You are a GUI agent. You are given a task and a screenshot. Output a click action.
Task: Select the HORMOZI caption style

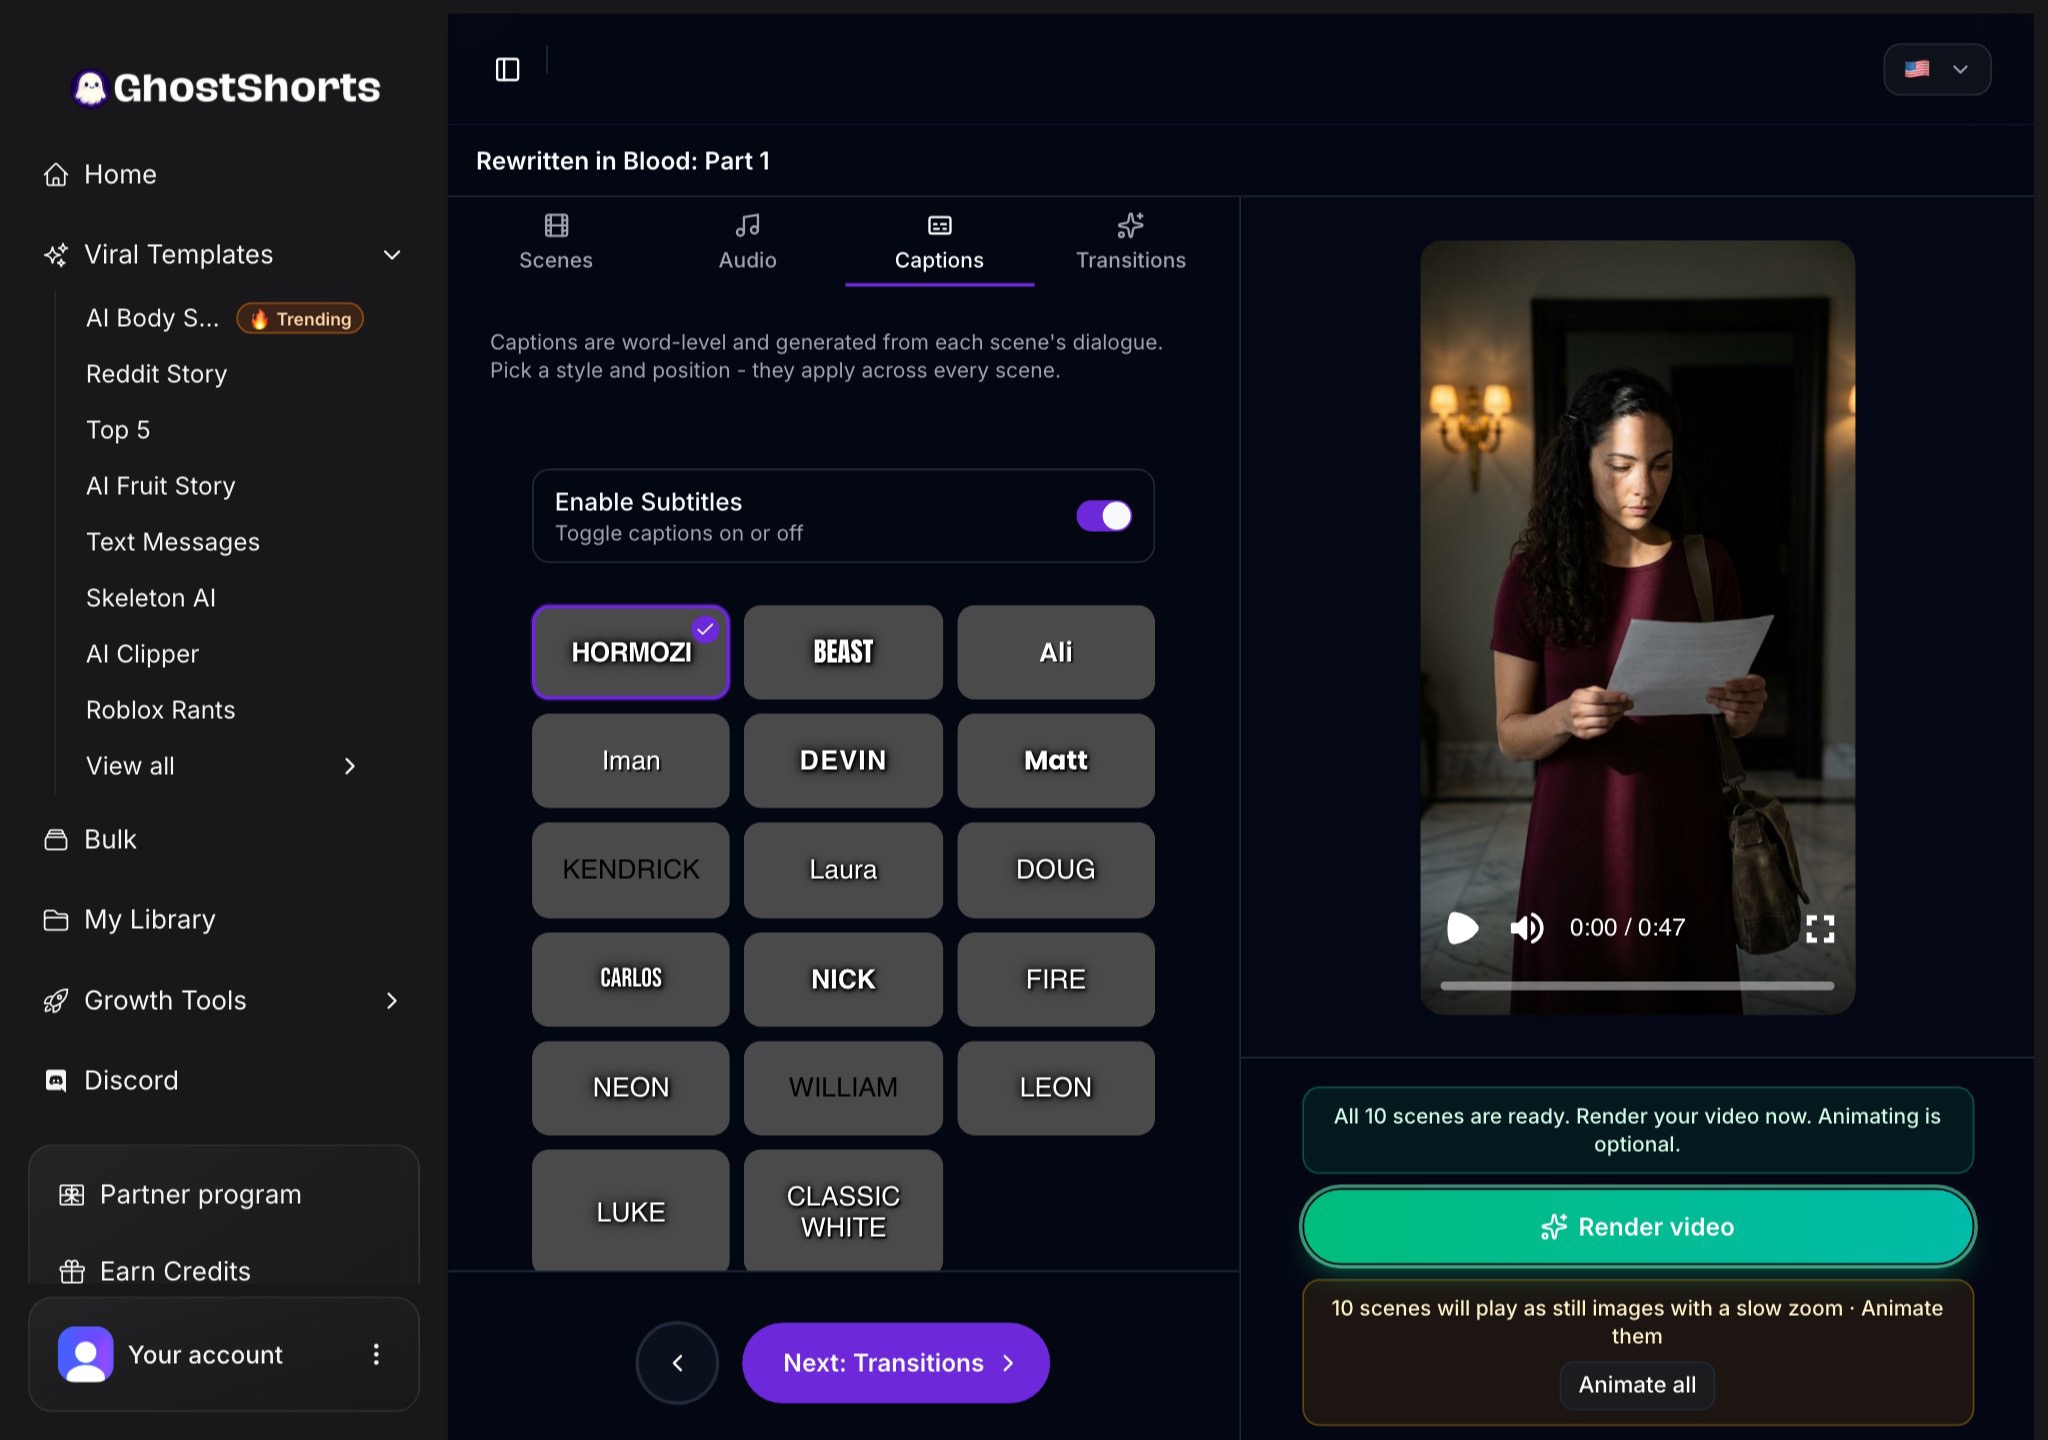[x=631, y=652]
